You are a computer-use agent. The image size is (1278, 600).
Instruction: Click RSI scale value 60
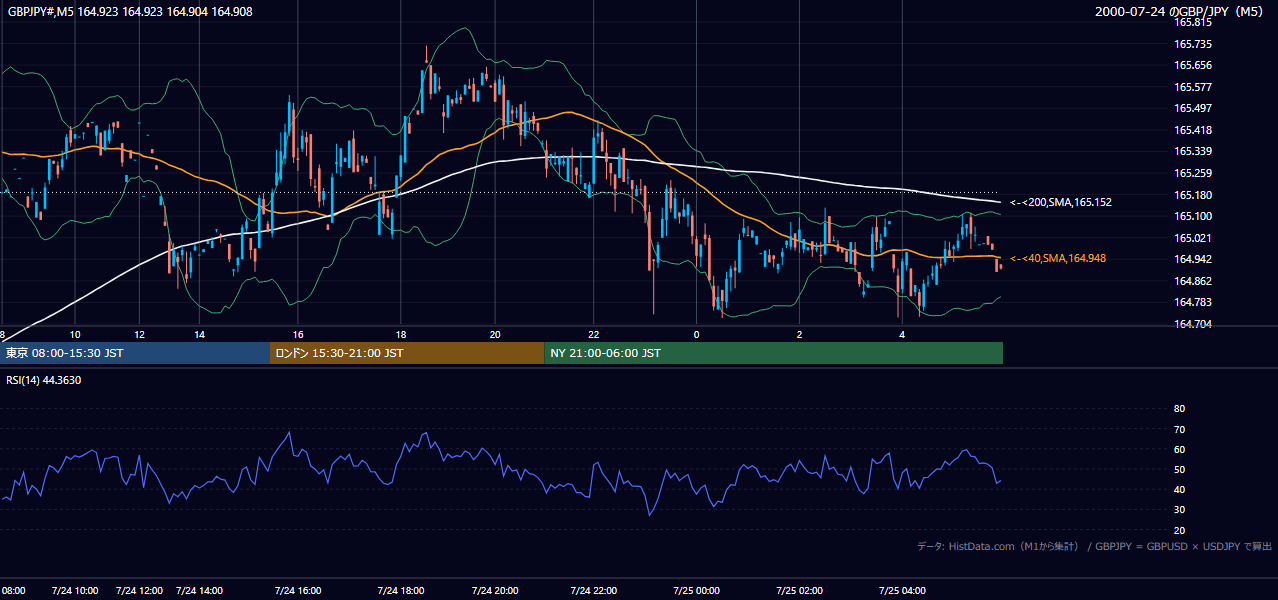[1179, 449]
